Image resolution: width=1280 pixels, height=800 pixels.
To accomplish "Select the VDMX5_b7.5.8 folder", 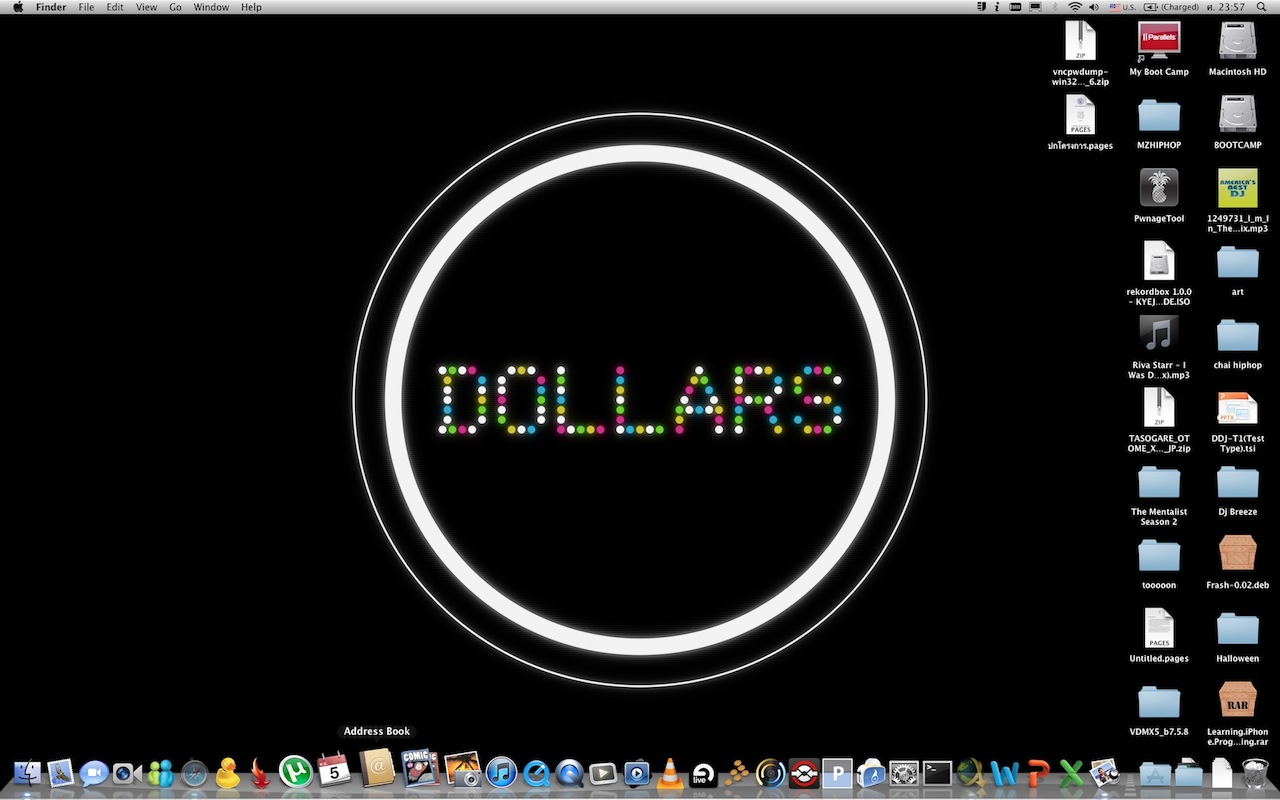I will pos(1159,701).
